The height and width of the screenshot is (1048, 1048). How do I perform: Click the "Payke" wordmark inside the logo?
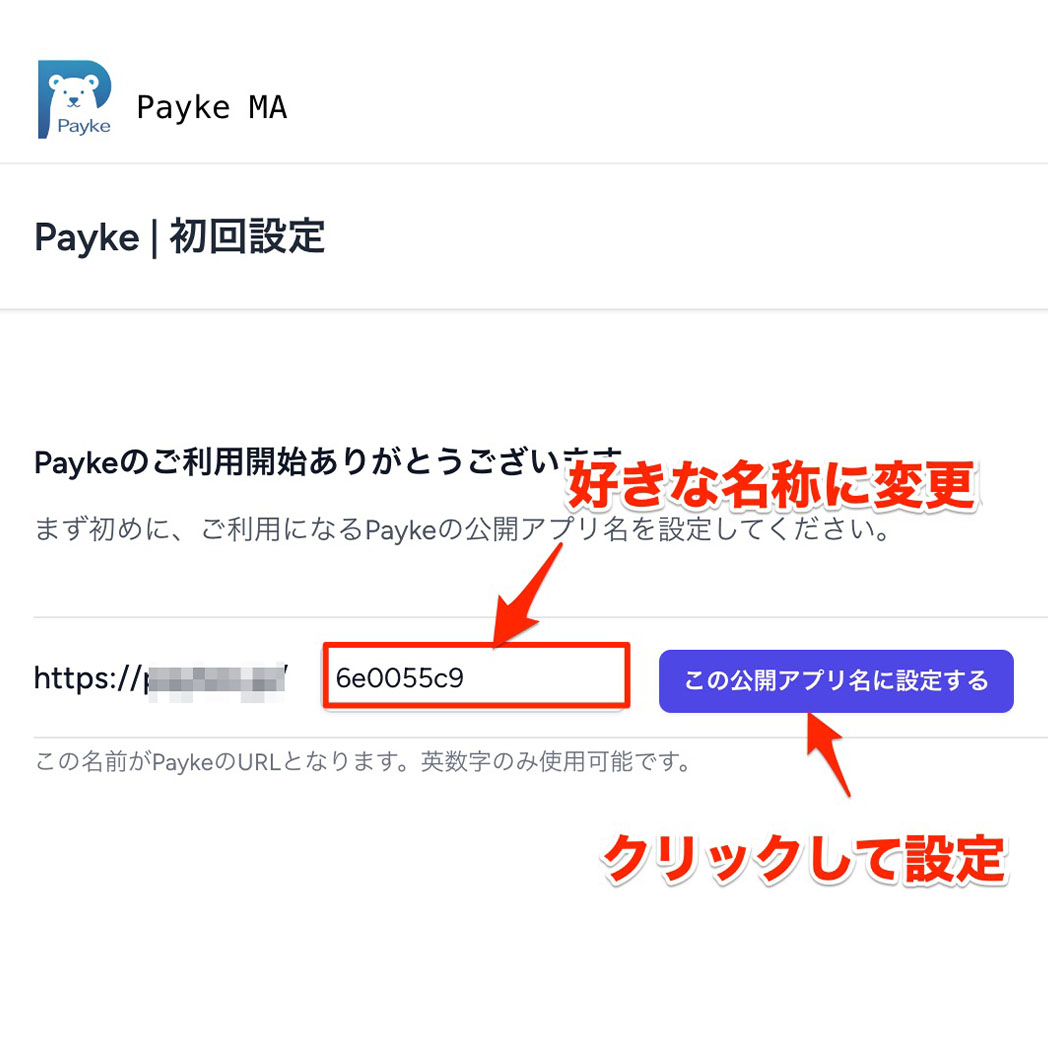pos(84,126)
